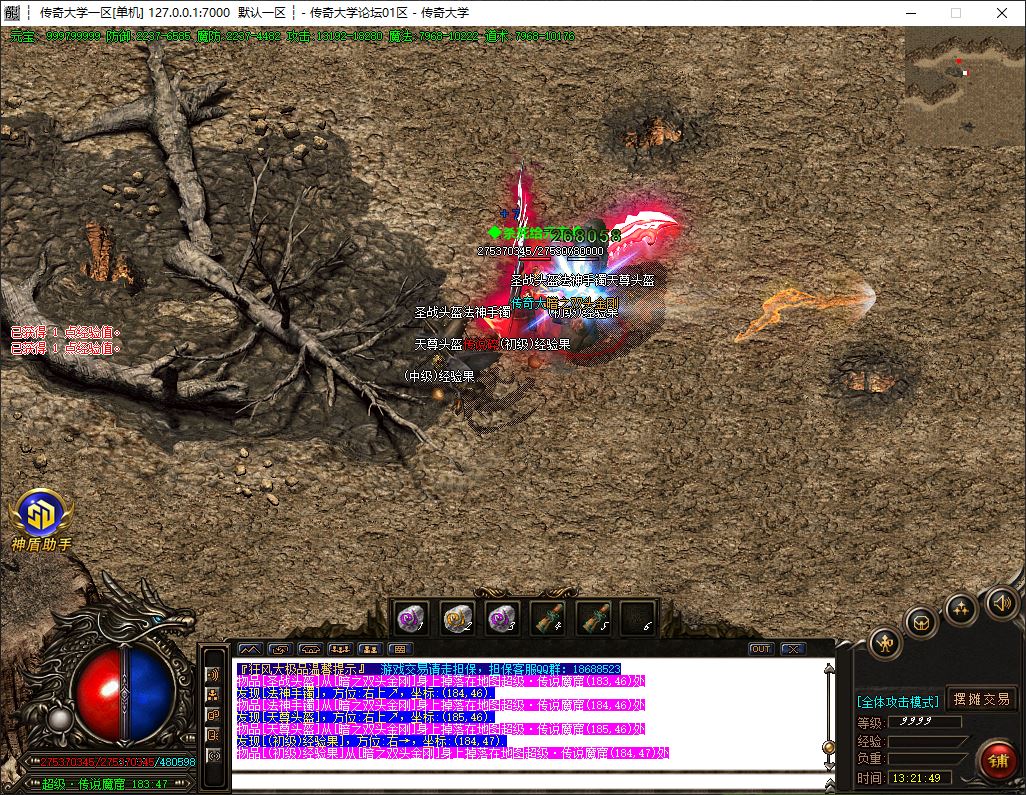Click the red 铺 shop button
This screenshot has width=1026, height=795.
pos(998,761)
